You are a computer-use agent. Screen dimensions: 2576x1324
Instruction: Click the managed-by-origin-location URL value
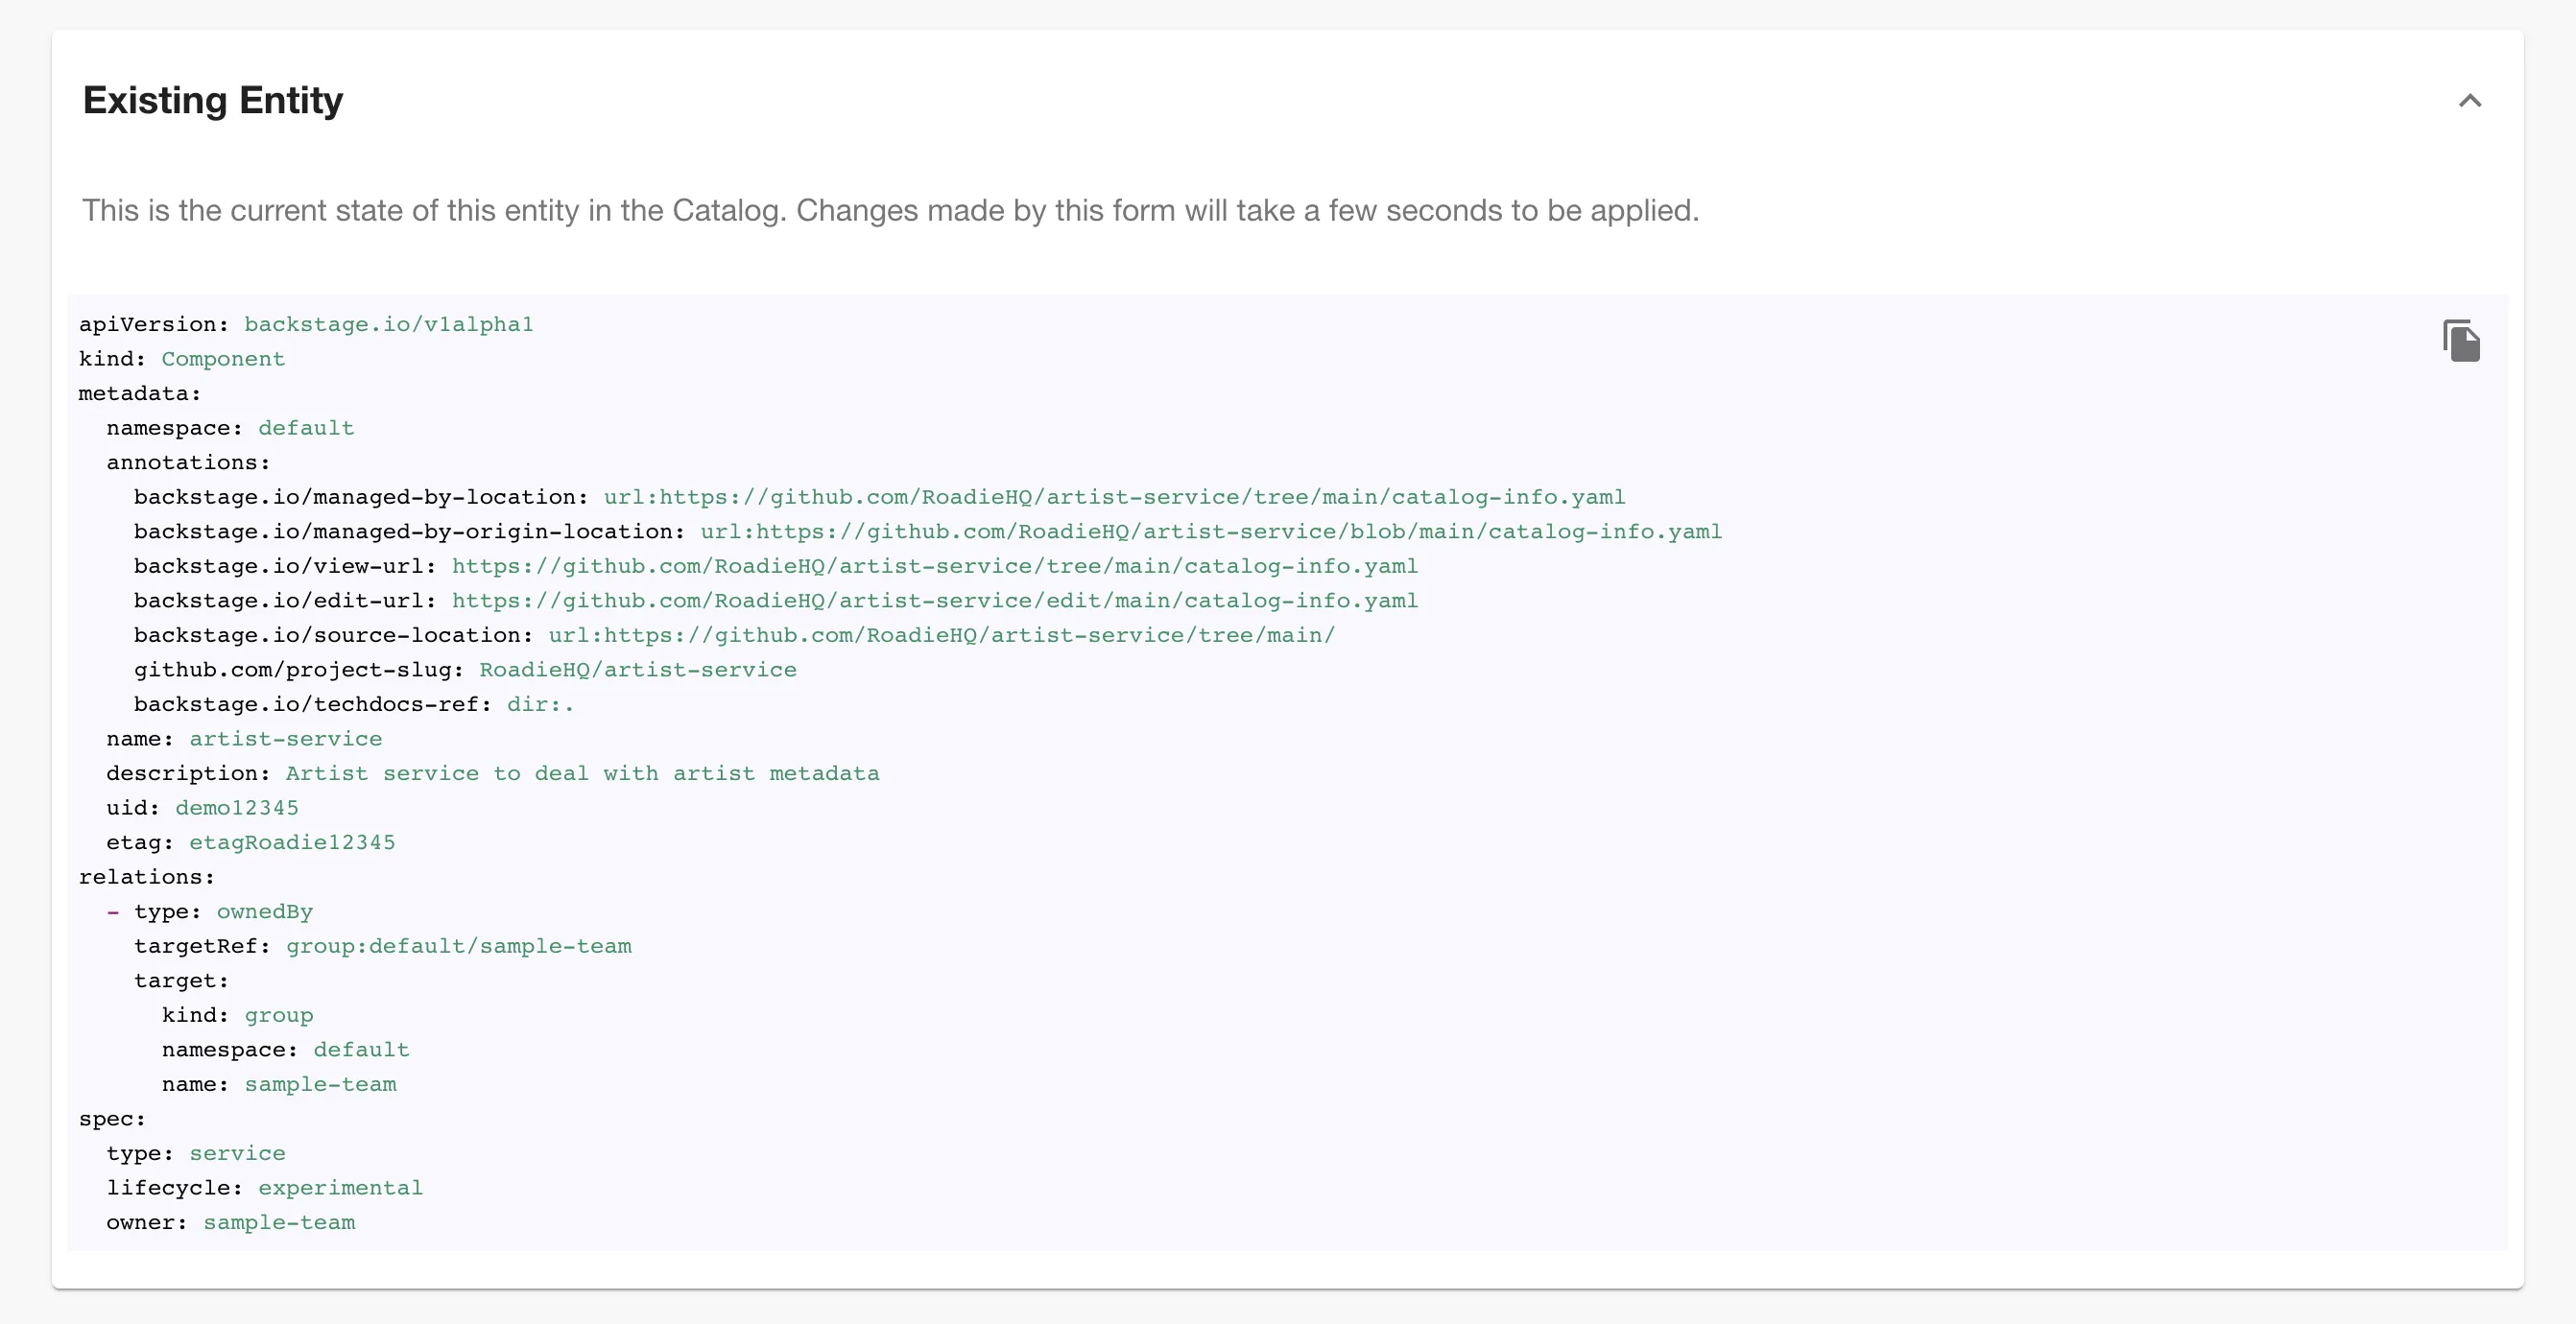1210,532
